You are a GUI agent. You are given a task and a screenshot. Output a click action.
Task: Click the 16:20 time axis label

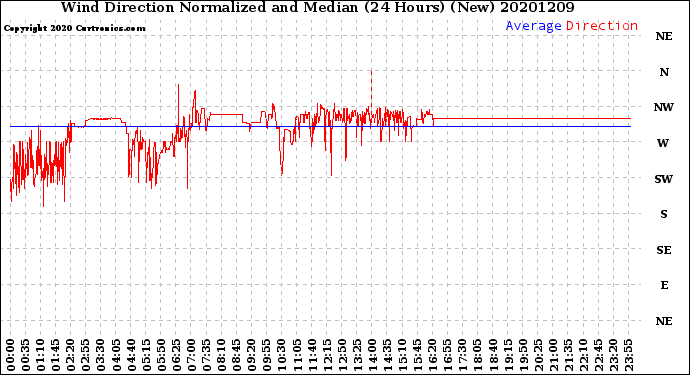coord(433,355)
